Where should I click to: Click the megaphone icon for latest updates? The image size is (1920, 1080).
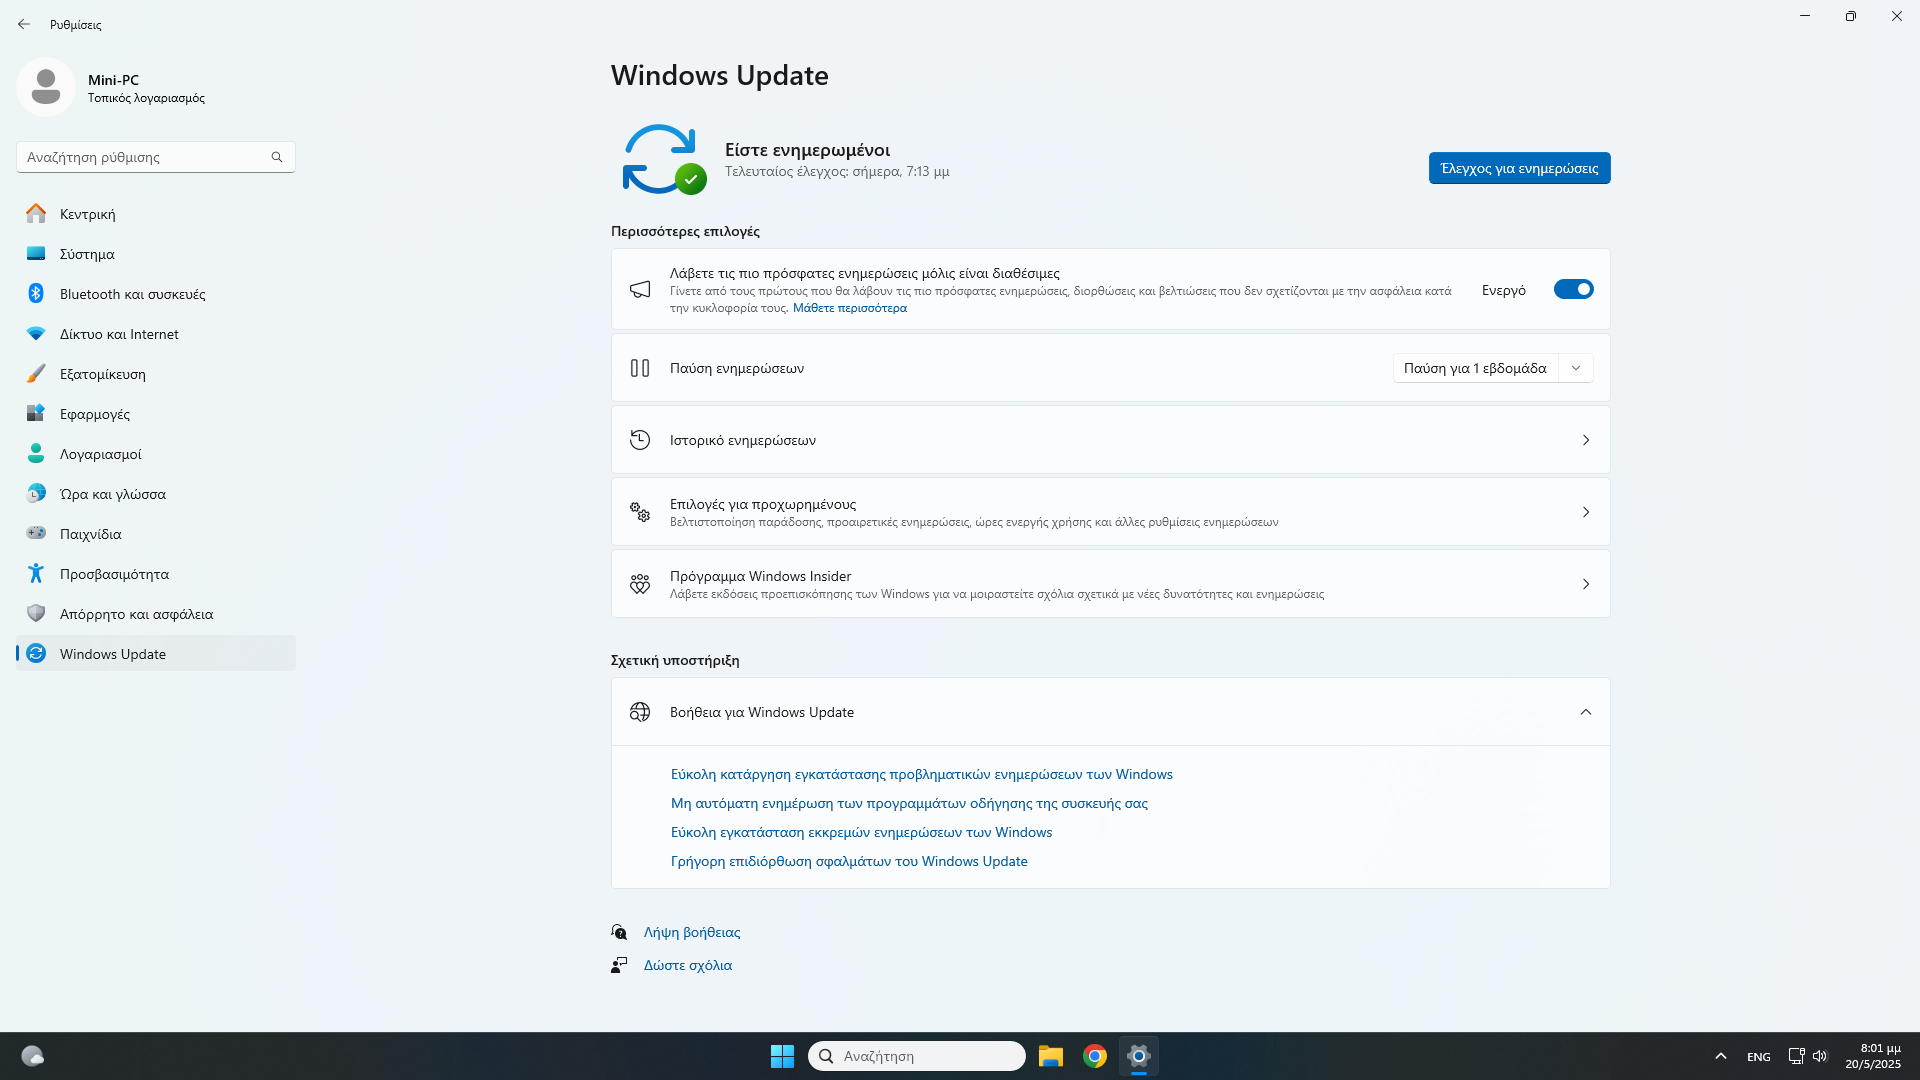(x=640, y=289)
